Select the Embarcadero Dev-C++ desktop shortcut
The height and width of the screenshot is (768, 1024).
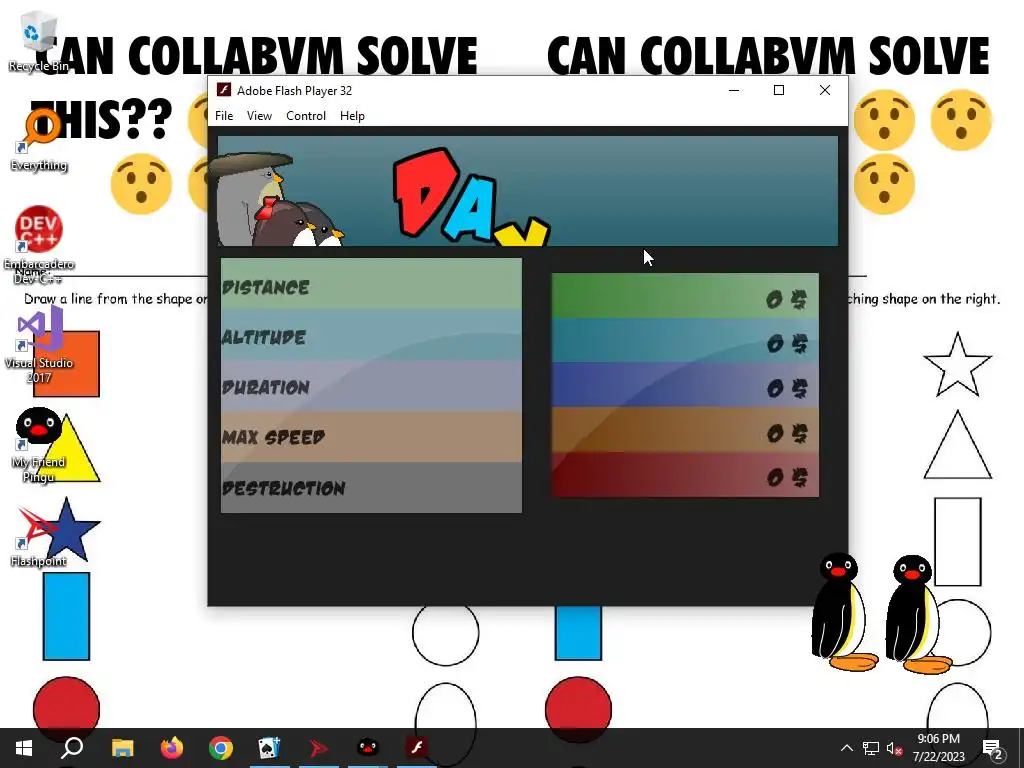point(39,245)
